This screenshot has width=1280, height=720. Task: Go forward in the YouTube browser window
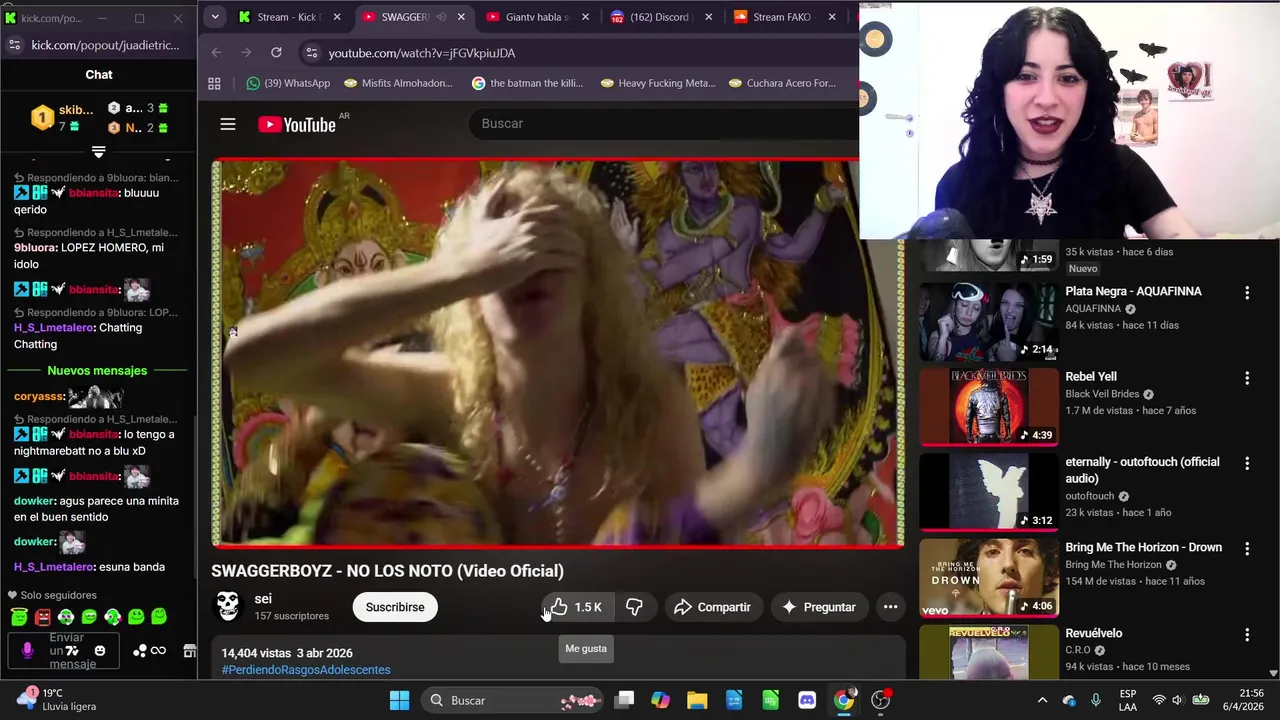(246, 53)
